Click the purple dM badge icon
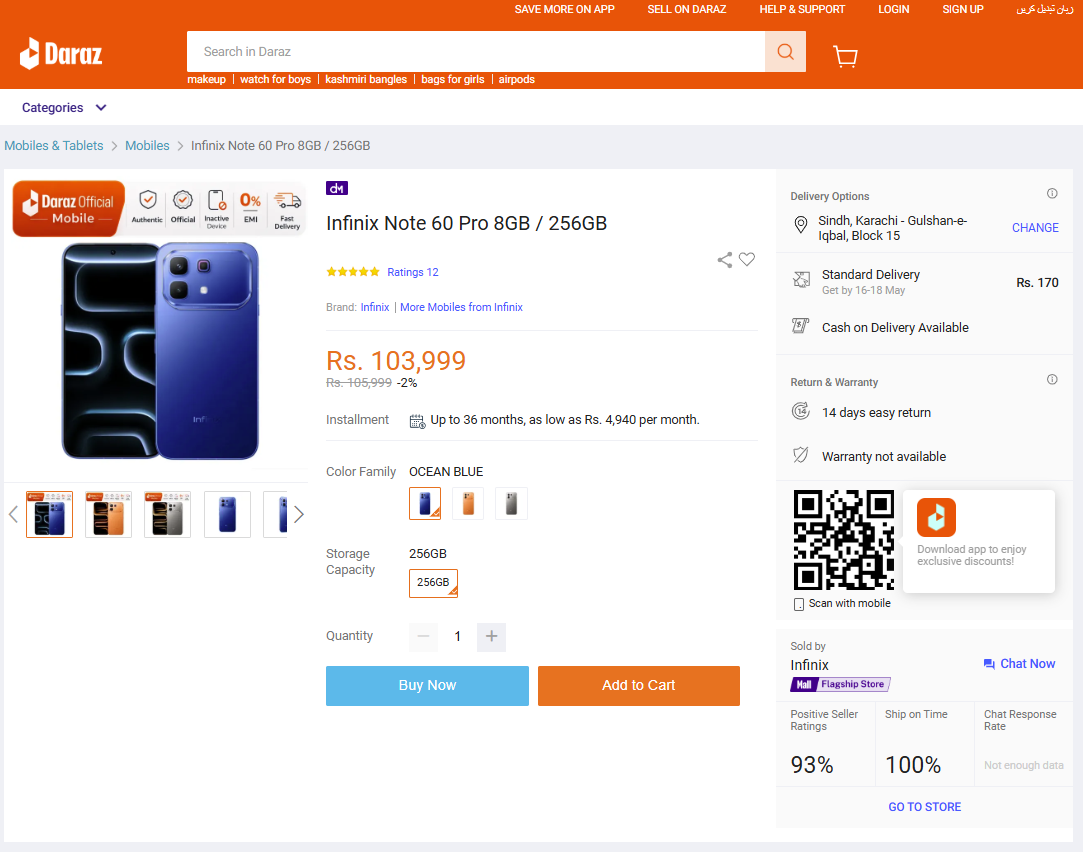Image resolution: width=1083 pixels, height=852 pixels. (337, 188)
